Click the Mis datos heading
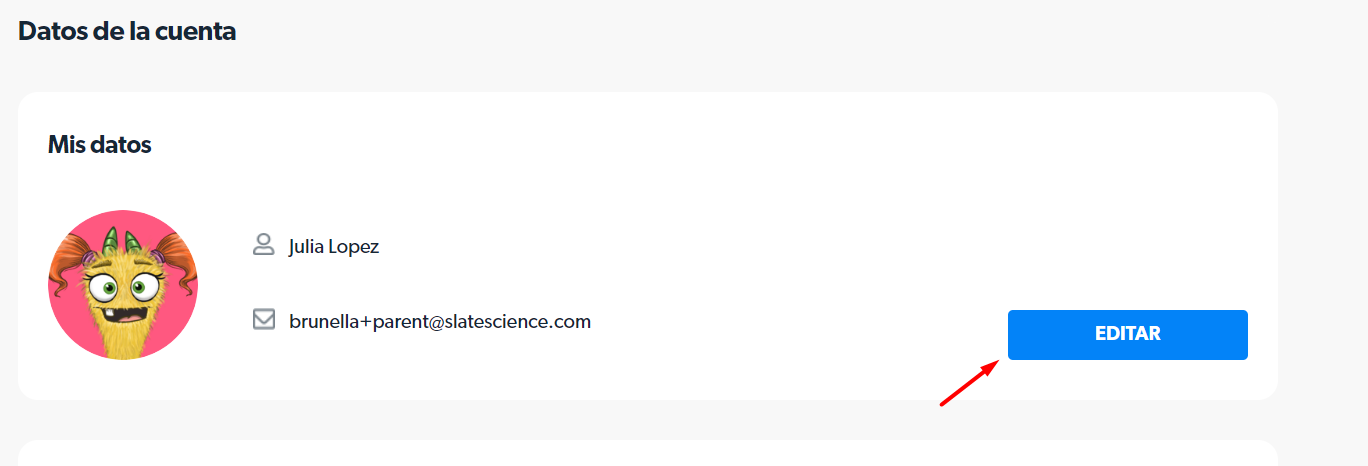Image resolution: width=1368 pixels, height=466 pixels. (x=100, y=145)
